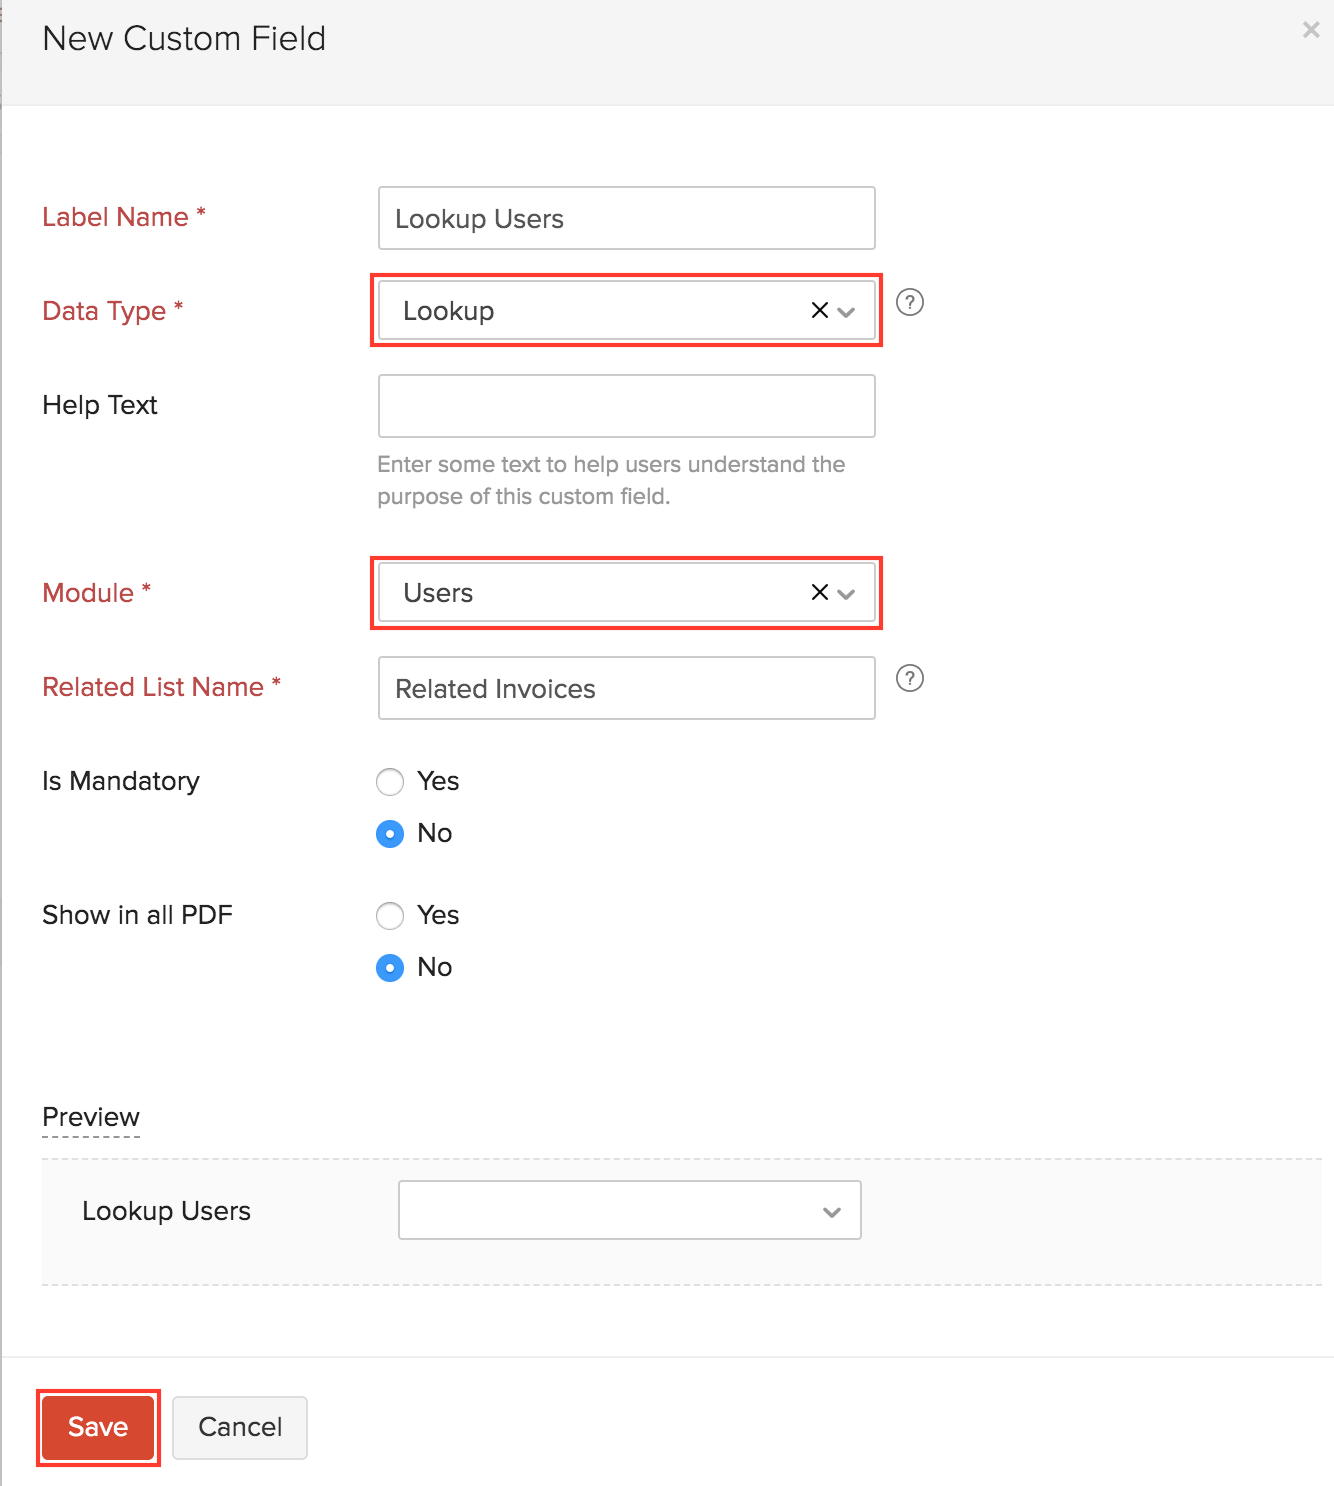1334x1486 pixels.
Task: Select Yes for Is Mandatory
Action: 390,782
